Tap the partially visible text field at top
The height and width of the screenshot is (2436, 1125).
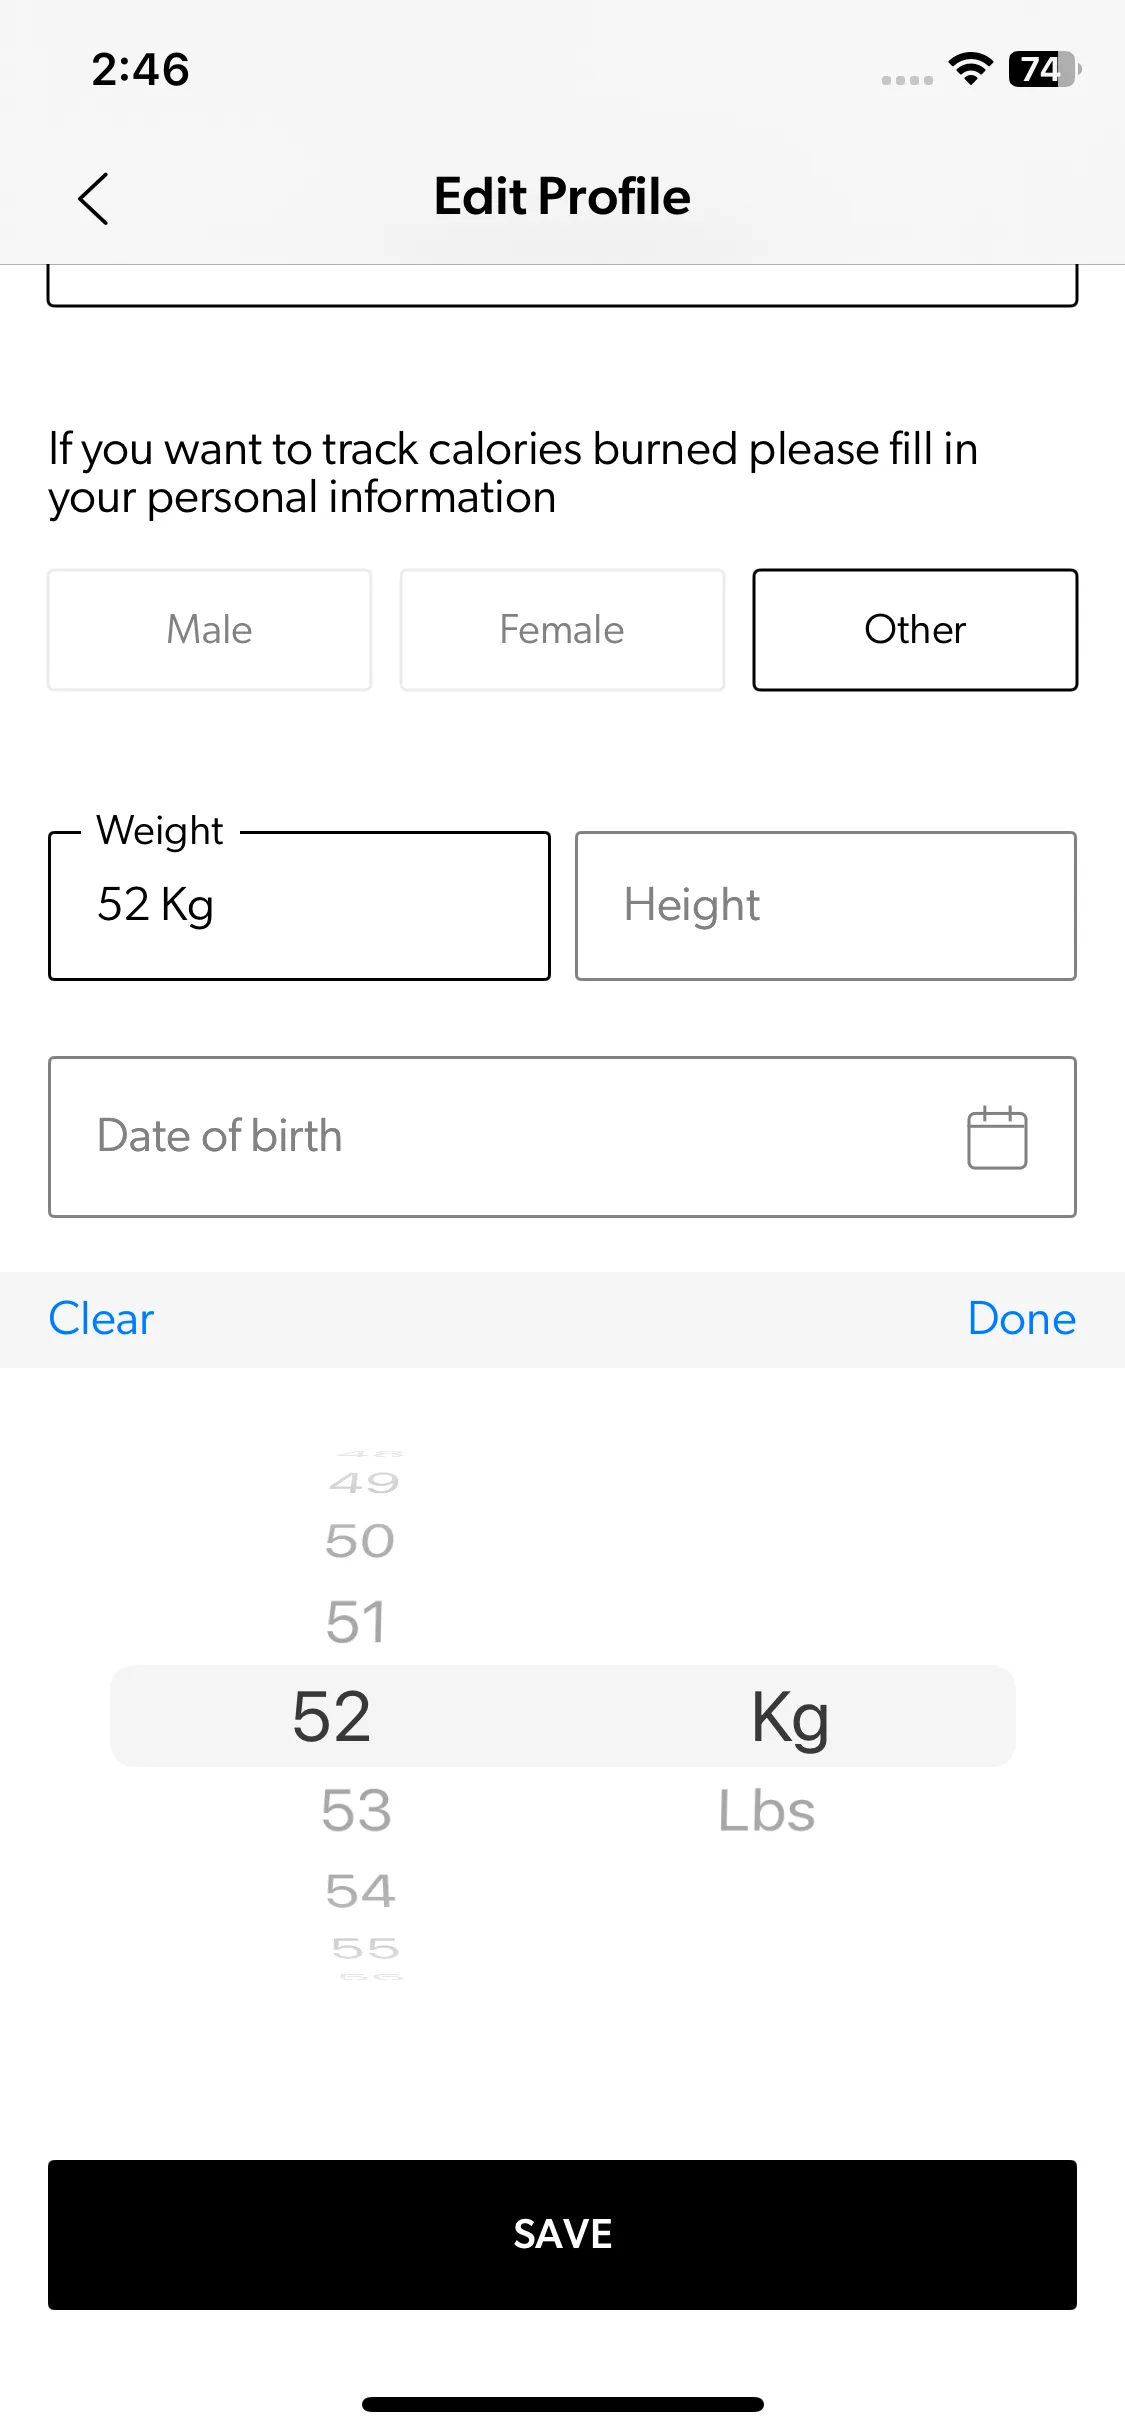[562, 286]
